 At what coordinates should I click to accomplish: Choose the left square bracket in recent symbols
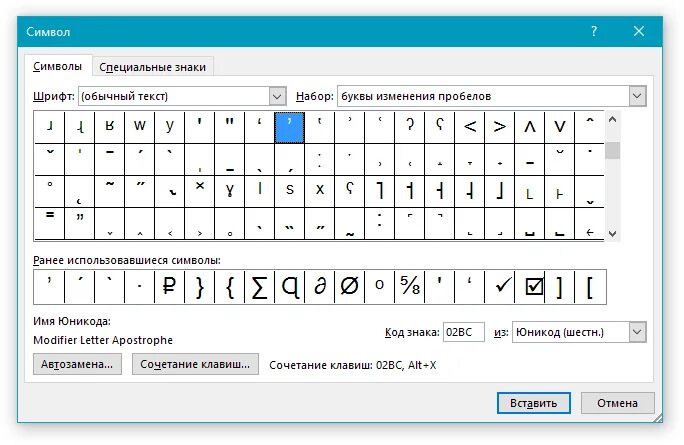point(590,287)
